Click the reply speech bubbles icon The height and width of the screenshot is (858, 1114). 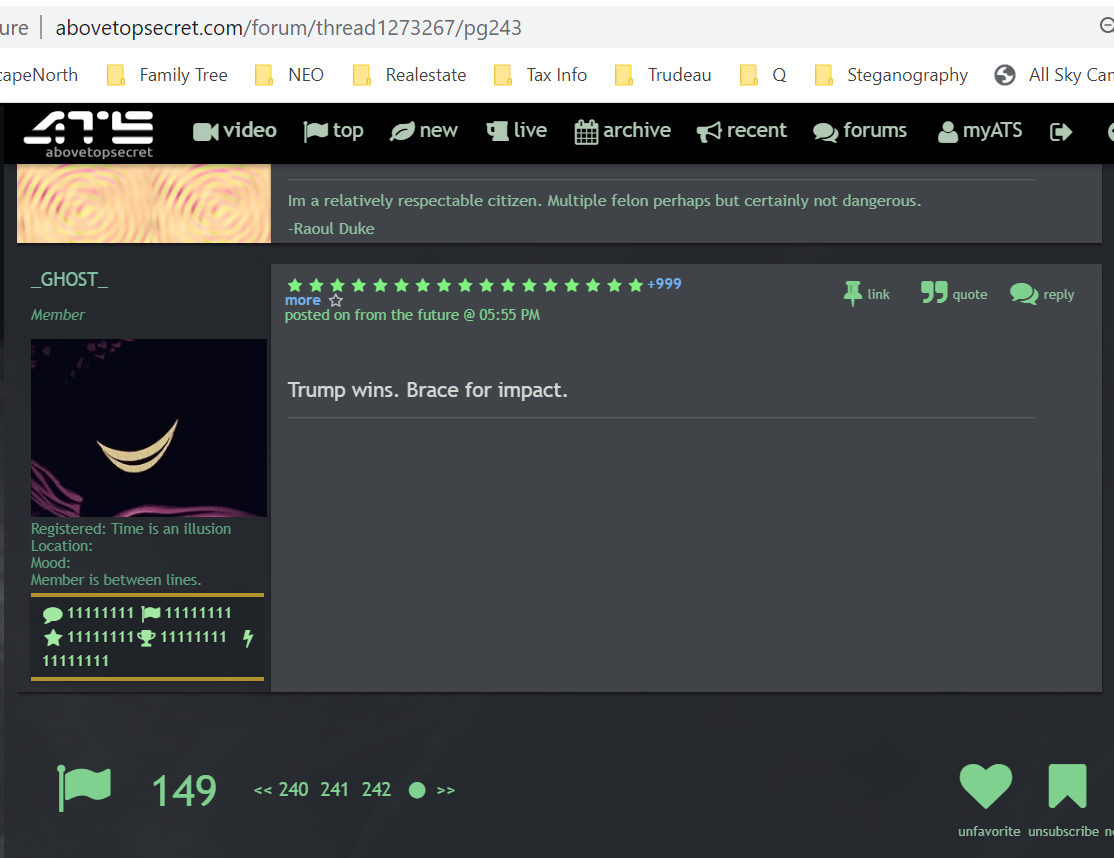coord(1024,293)
